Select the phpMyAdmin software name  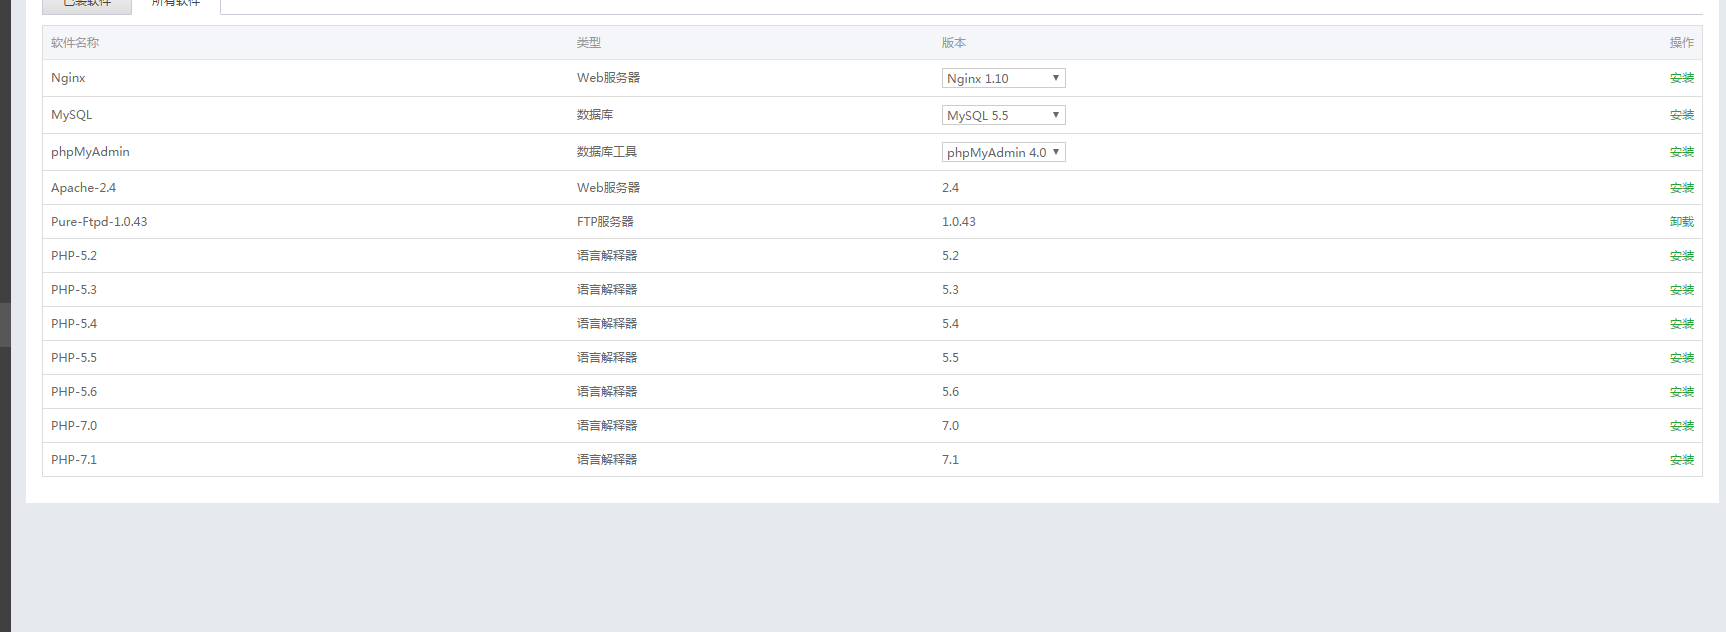tap(90, 152)
